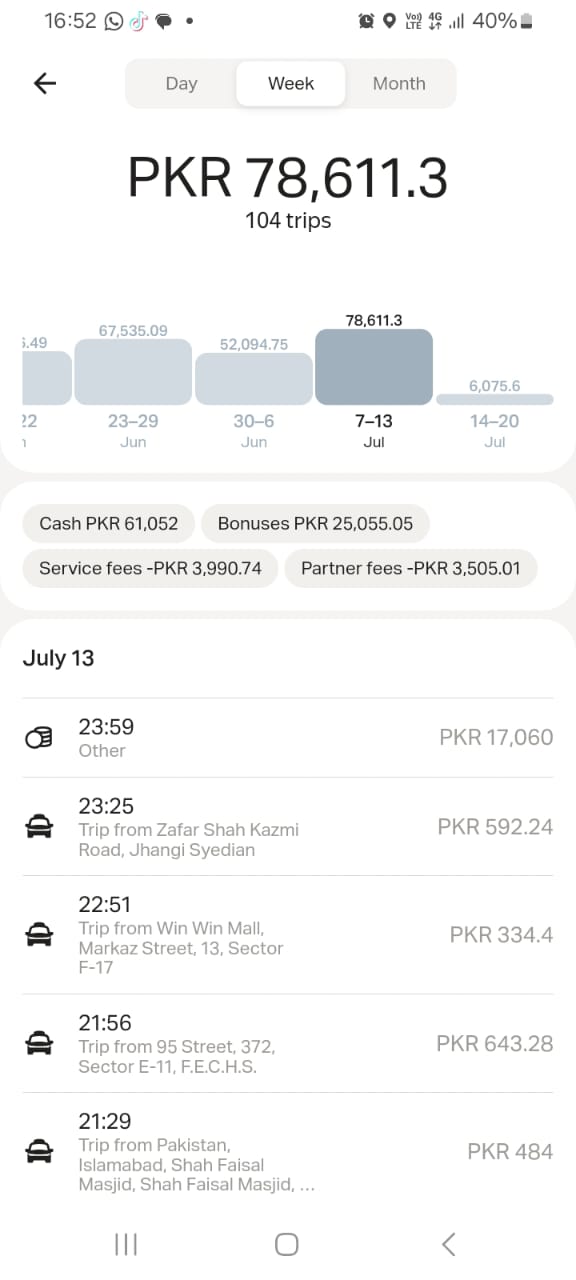Open trip from Win Win Mall

point(288,935)
